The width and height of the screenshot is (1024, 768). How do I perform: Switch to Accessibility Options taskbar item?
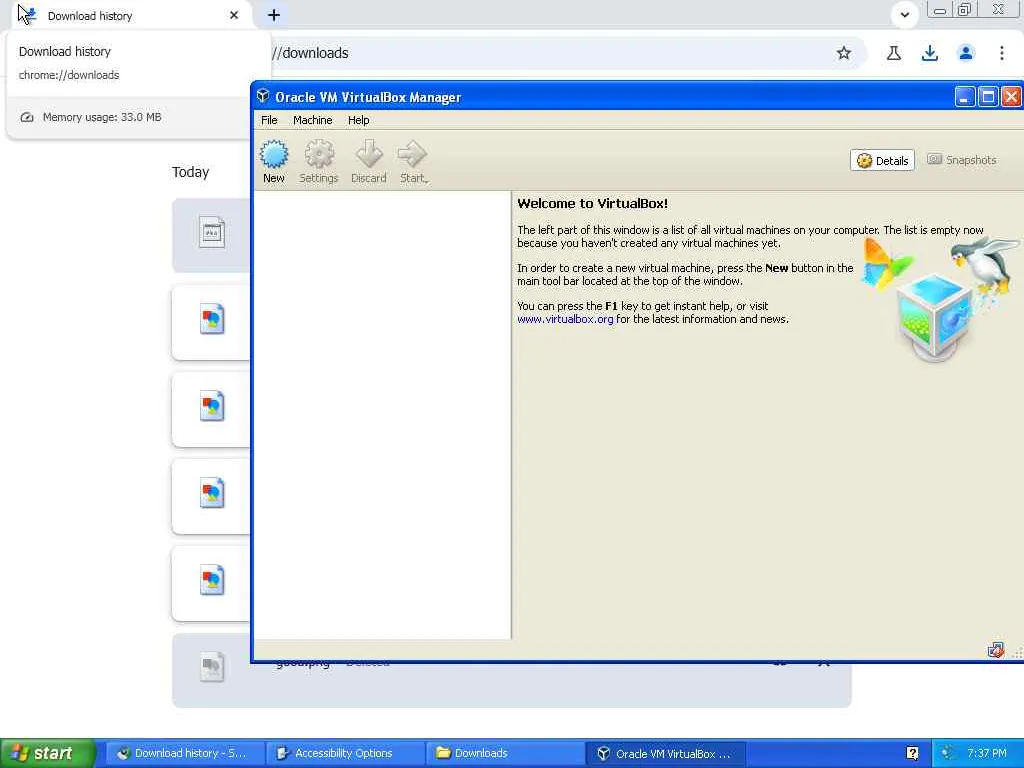(345, 753)
